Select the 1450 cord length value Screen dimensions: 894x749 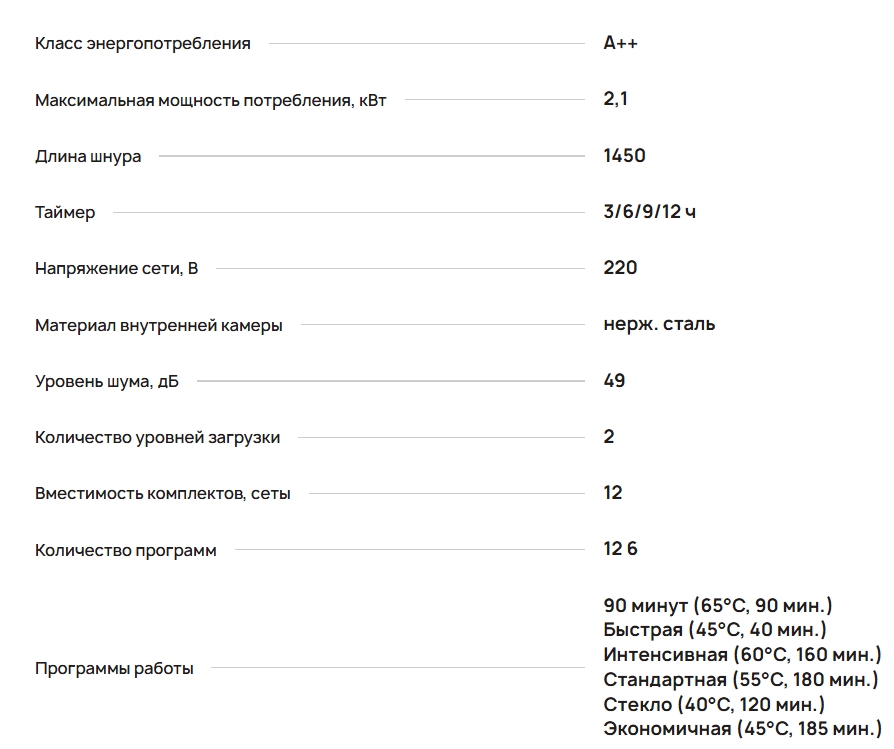[x=624, y=155]
